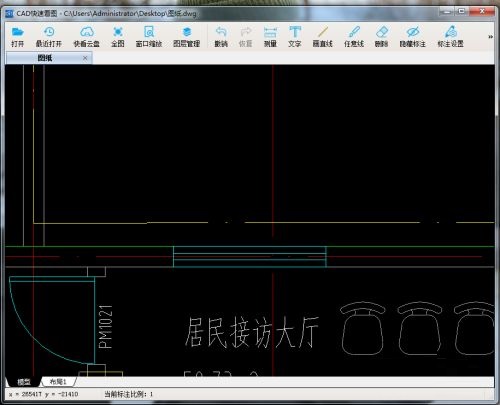Close the 图纸 tab

pos(85,58)
